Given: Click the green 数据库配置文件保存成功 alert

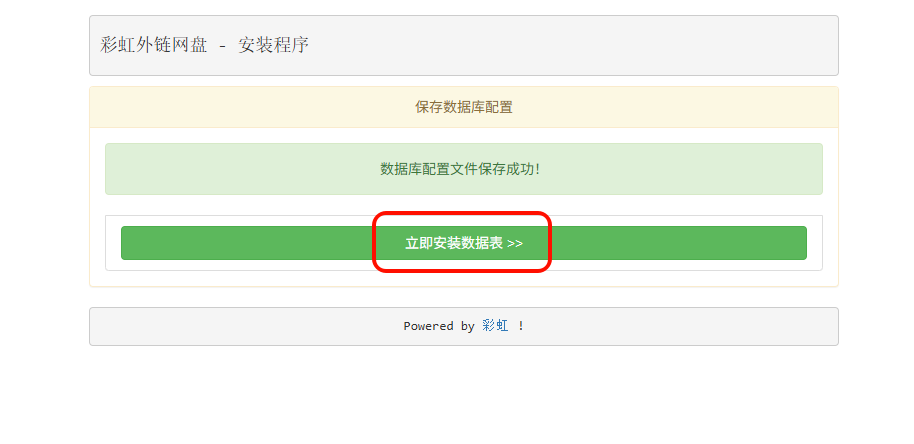Looking at the screenshot, I should coord(463,169).
